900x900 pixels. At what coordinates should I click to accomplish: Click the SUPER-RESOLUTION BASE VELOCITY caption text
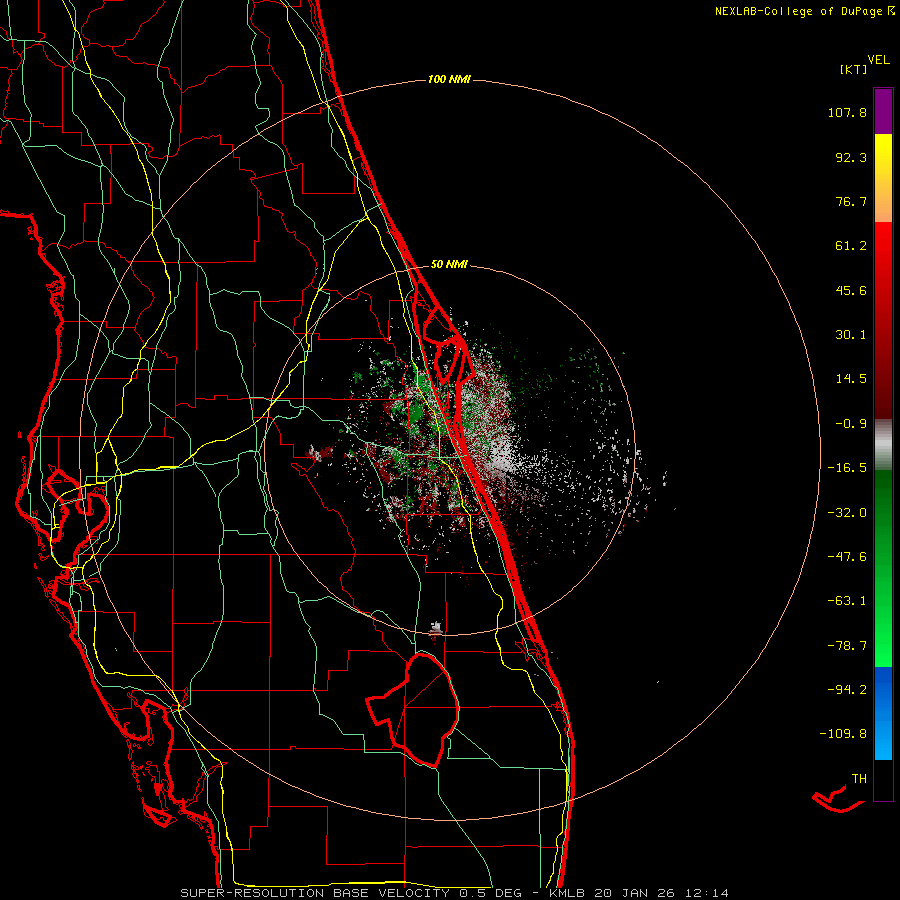pyautogui.click(x=315, y=893)
